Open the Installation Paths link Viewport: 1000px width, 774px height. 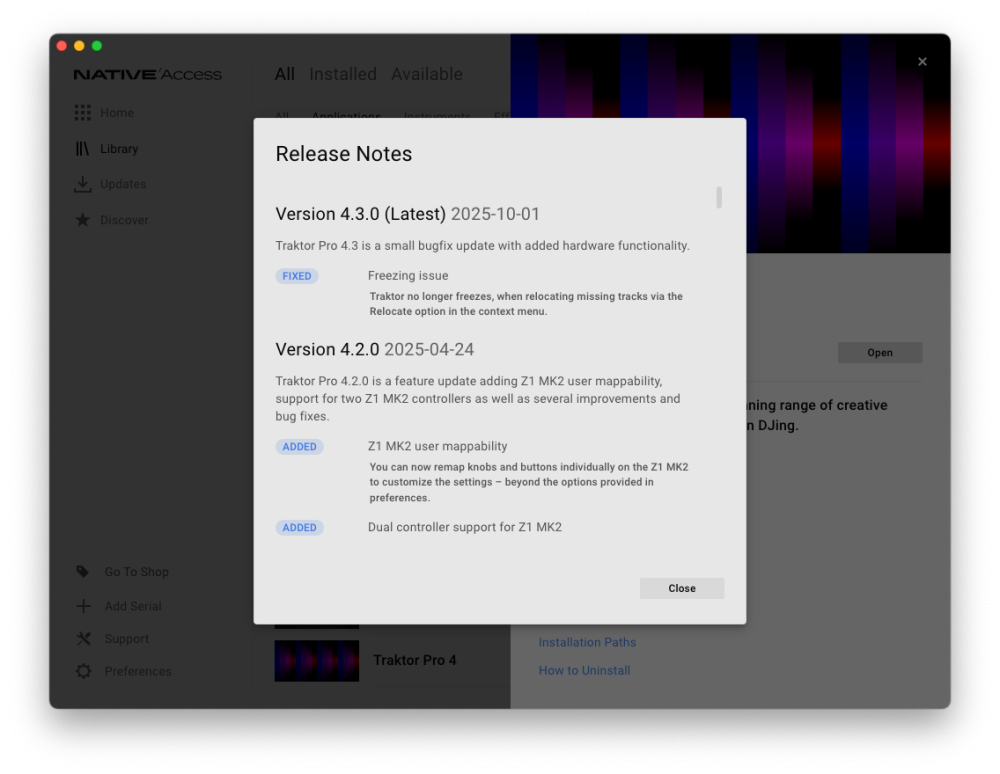point(587,642)
